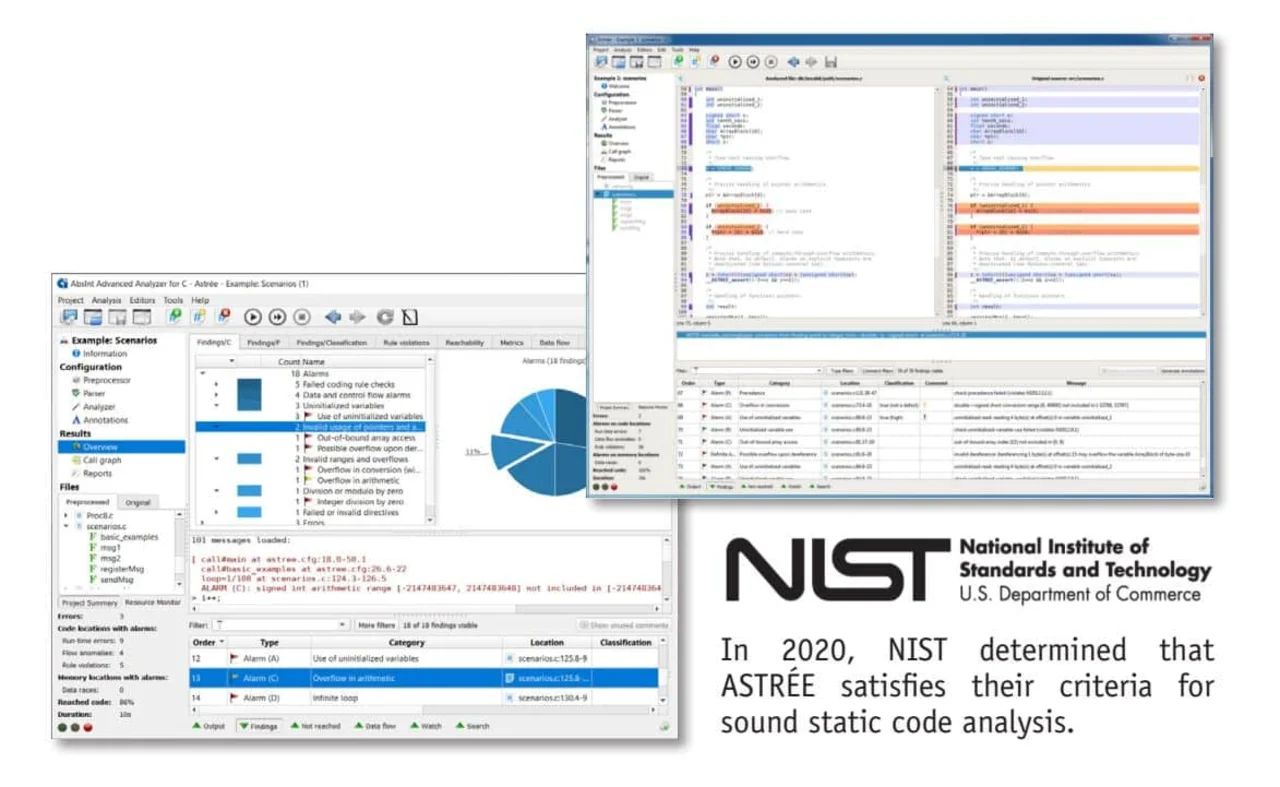Toggle the Show unused comments checkbox
1280x787 pixels.
[x=624, y=625]
